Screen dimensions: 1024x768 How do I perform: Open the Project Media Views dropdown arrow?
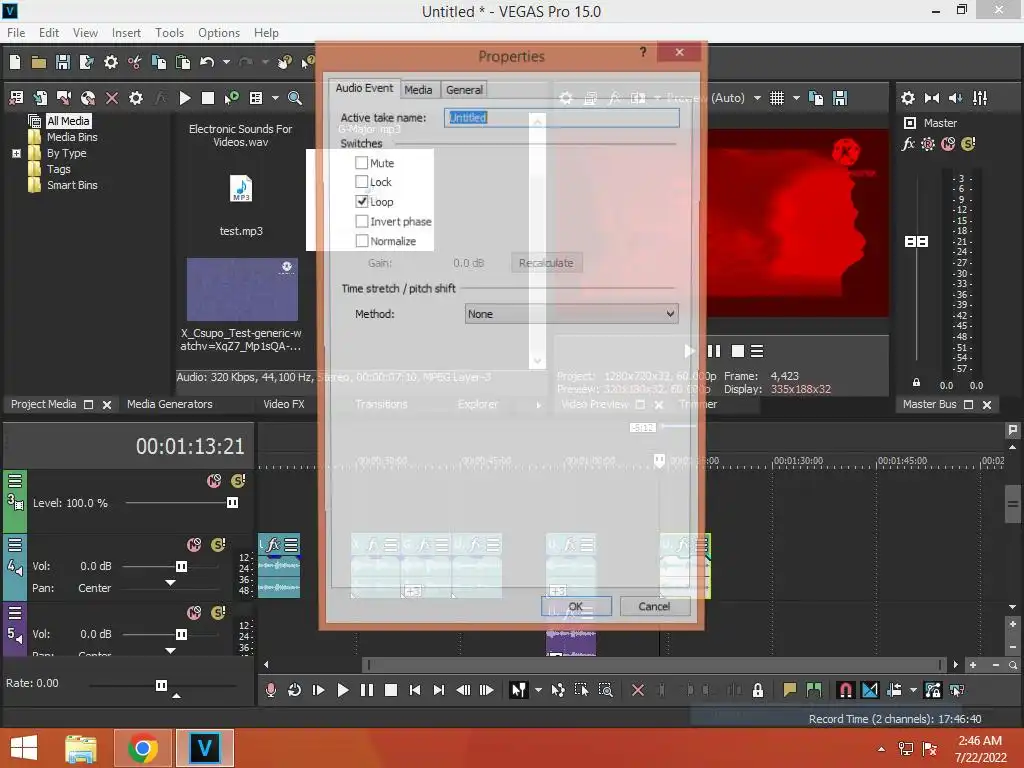click(x=275, y=98)
